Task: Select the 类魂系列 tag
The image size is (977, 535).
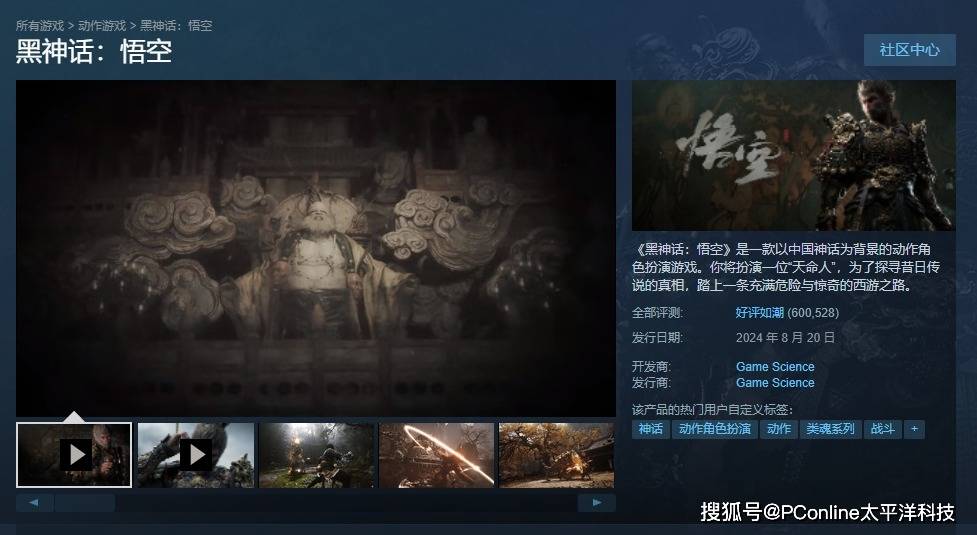Action: coord(831,429)
